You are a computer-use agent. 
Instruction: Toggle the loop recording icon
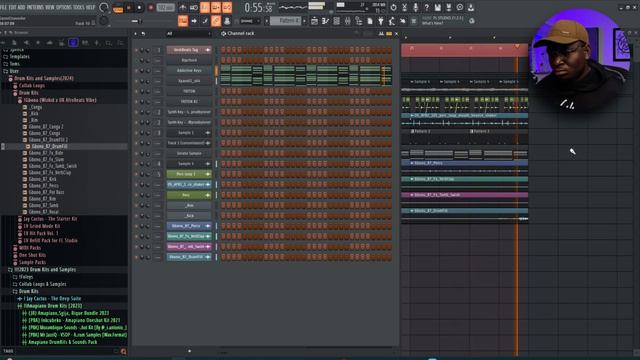tap(227, 7)
